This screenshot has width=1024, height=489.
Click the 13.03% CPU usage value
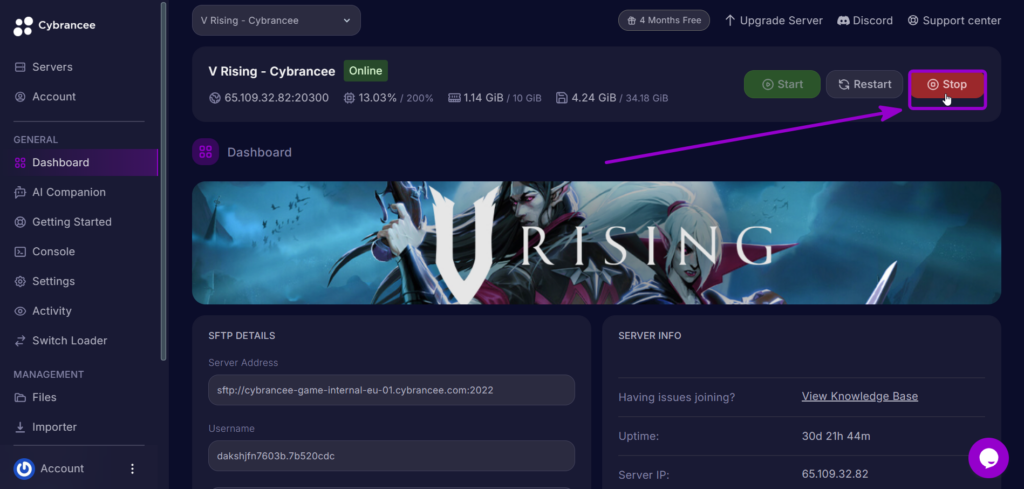point(377,98)
